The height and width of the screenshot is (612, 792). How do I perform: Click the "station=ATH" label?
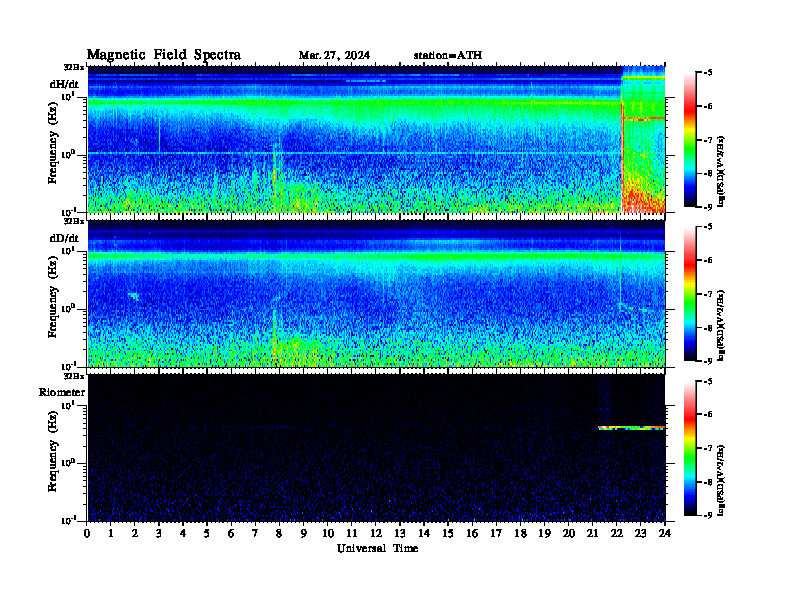pos(448,55)
